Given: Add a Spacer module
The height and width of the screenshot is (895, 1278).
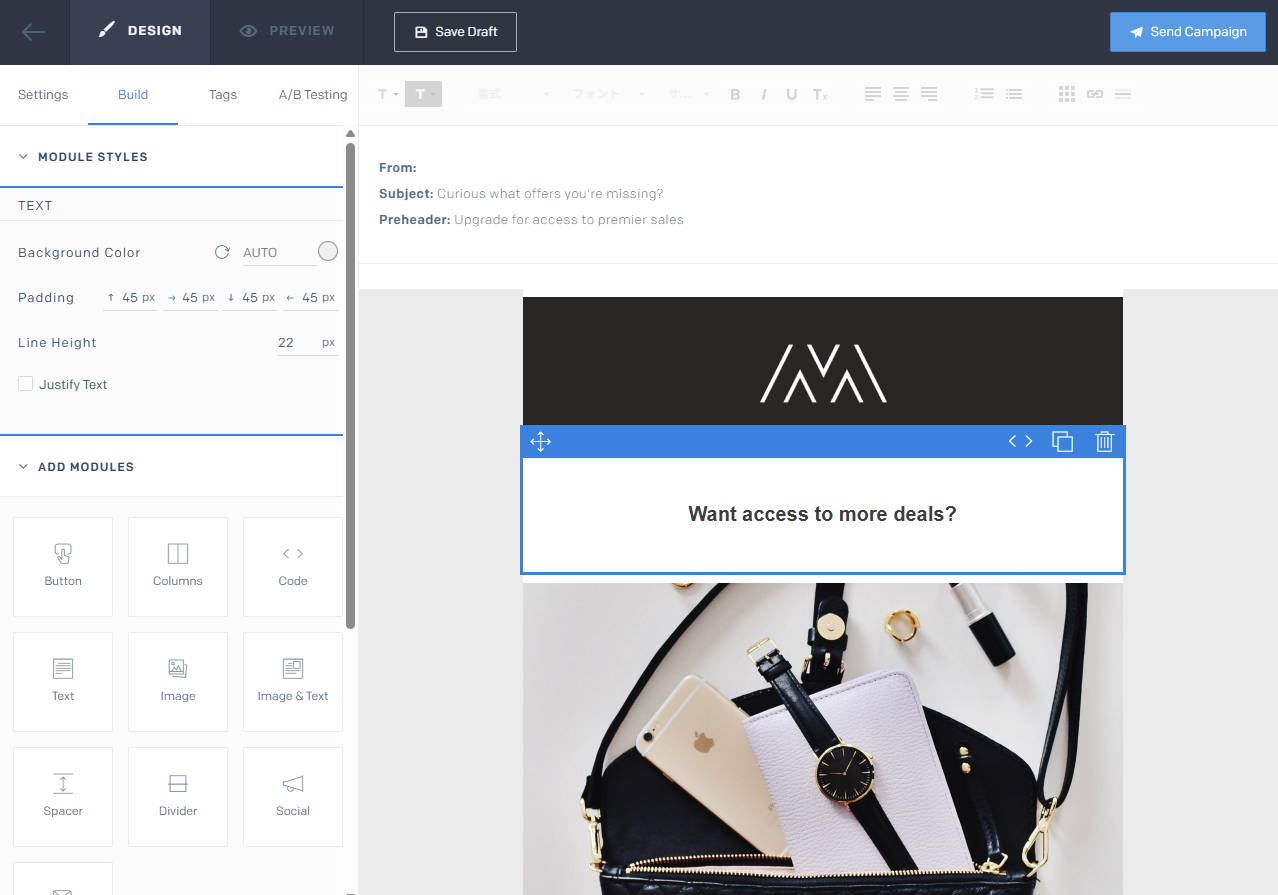Looking at the screenshot, I should (x=63, y=797).
